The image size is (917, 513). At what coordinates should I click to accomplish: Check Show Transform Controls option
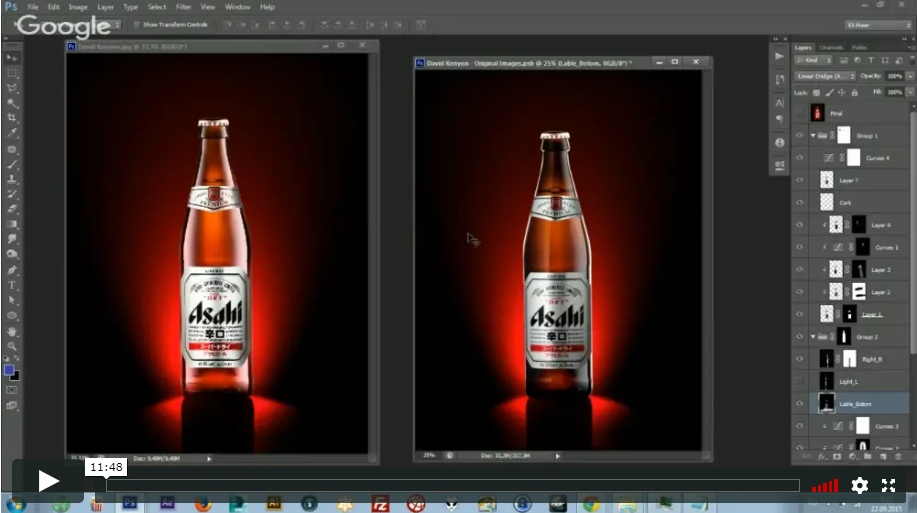(136, 25)
